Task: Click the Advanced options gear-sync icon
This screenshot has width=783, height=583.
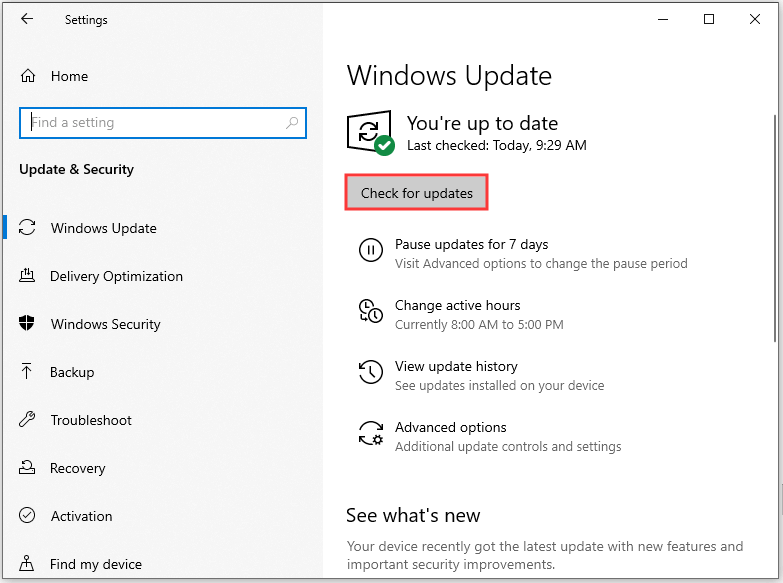Action: click(x=371, y=433)
